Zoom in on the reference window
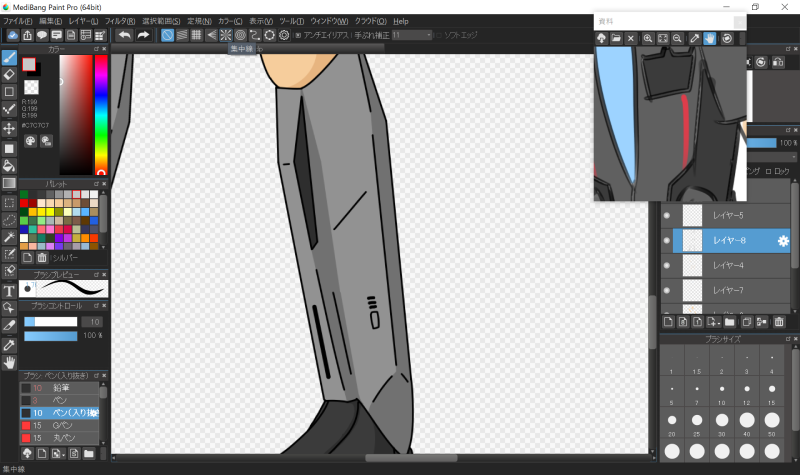Image resolution: width=800 pixels, height=475 pixels. pos(648,38)
